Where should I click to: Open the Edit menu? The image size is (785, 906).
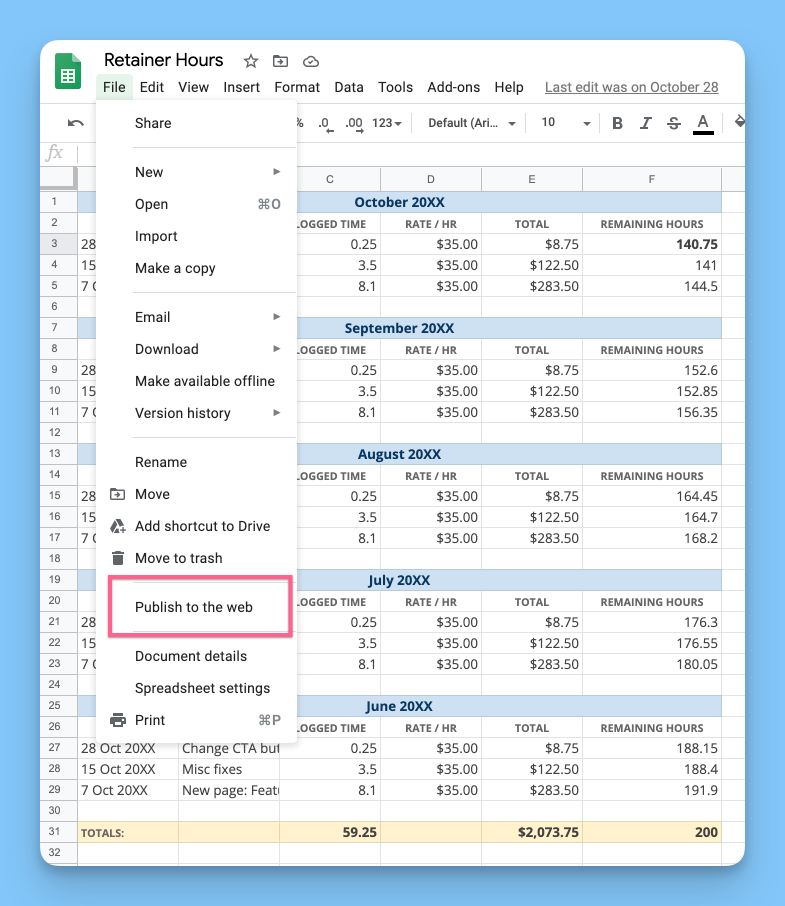(152, 87)
